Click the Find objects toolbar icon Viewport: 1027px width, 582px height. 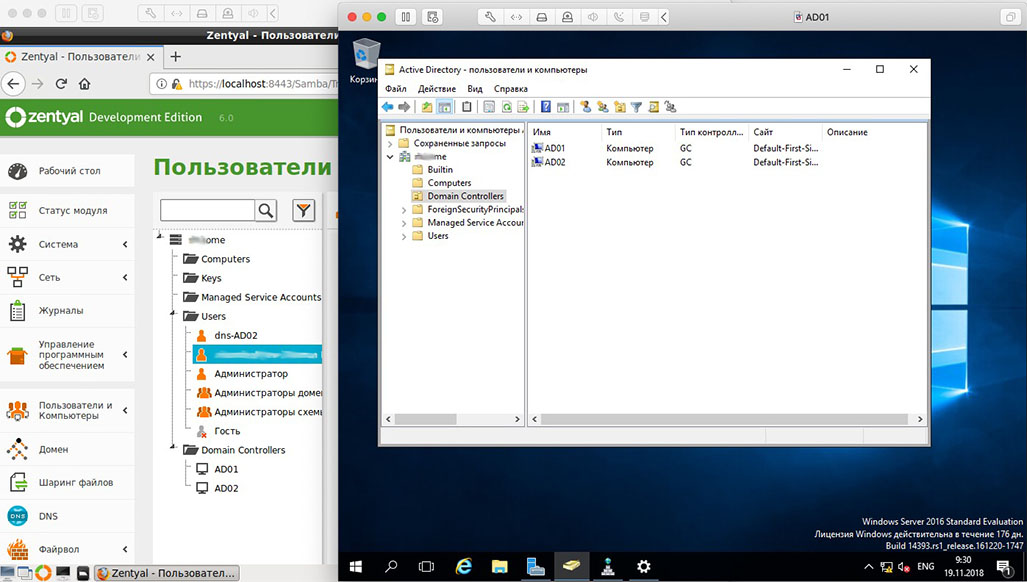point(653,107)
